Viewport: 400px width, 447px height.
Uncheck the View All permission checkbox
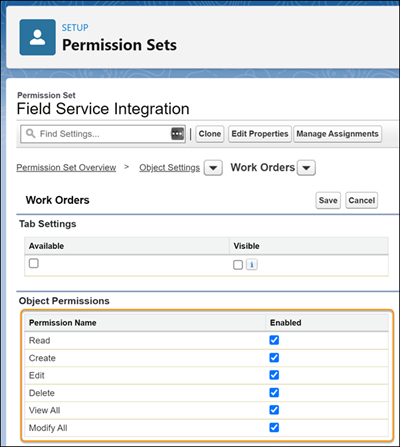(x=274, y=410)
